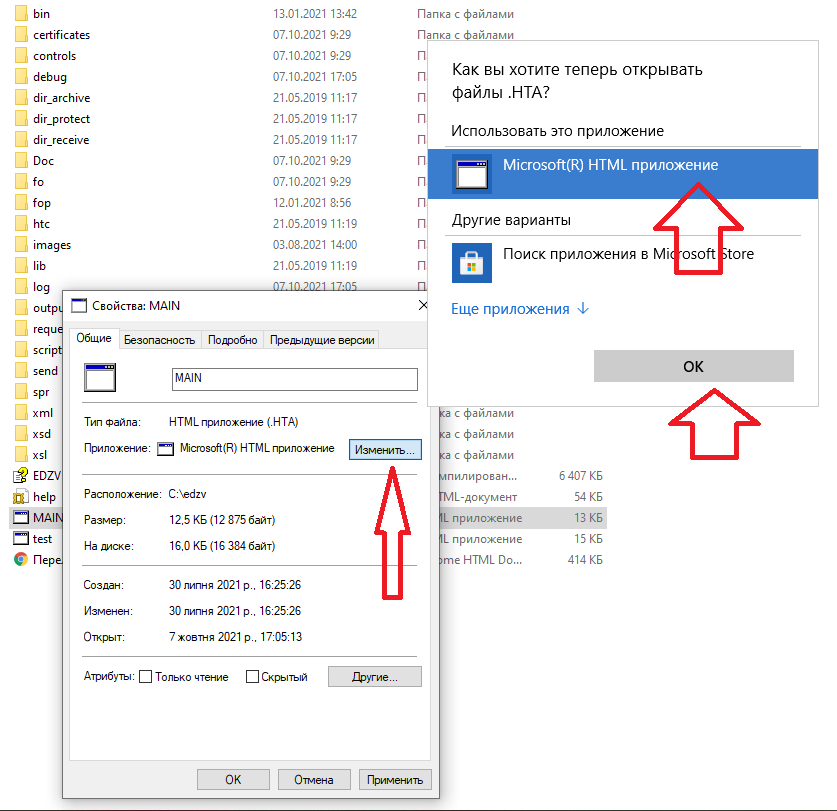Image resolution: width=837 pixels, height=811 pixels.
Task: Open the "Подробно" tab
Action: [x=233, y=340]
